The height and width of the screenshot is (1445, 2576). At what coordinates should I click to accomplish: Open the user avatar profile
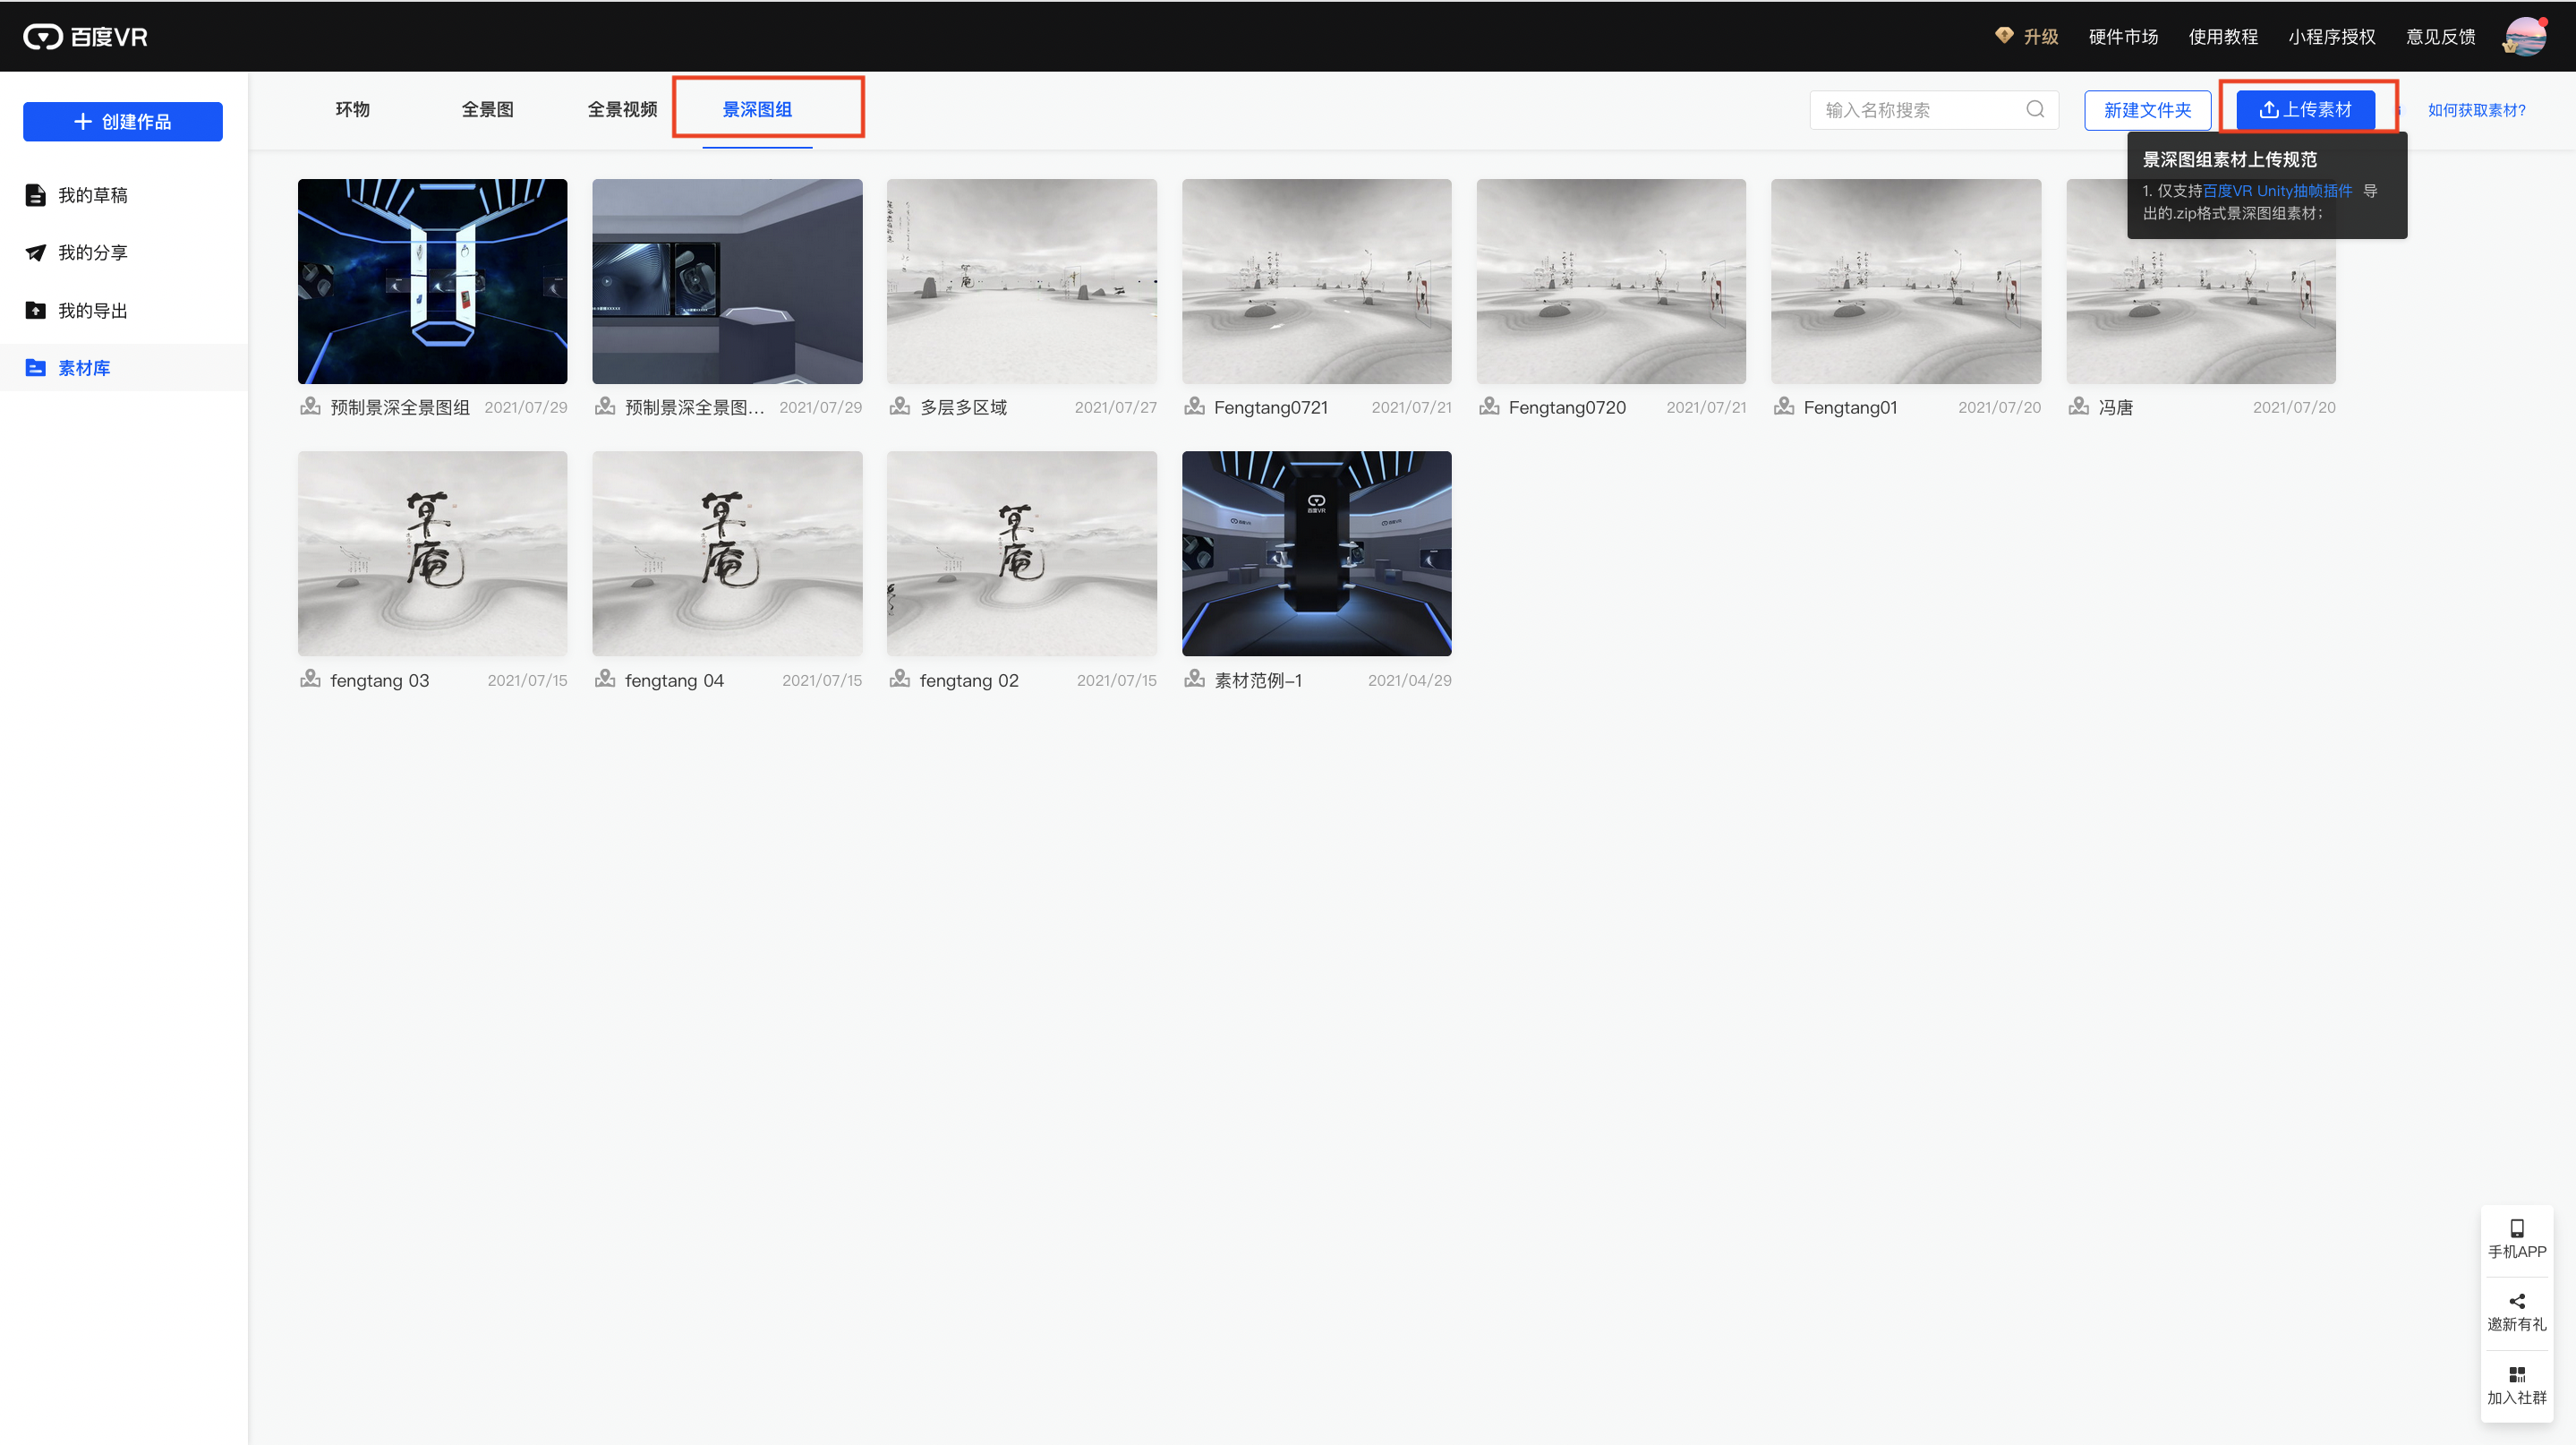click(x=2525, y=37)
